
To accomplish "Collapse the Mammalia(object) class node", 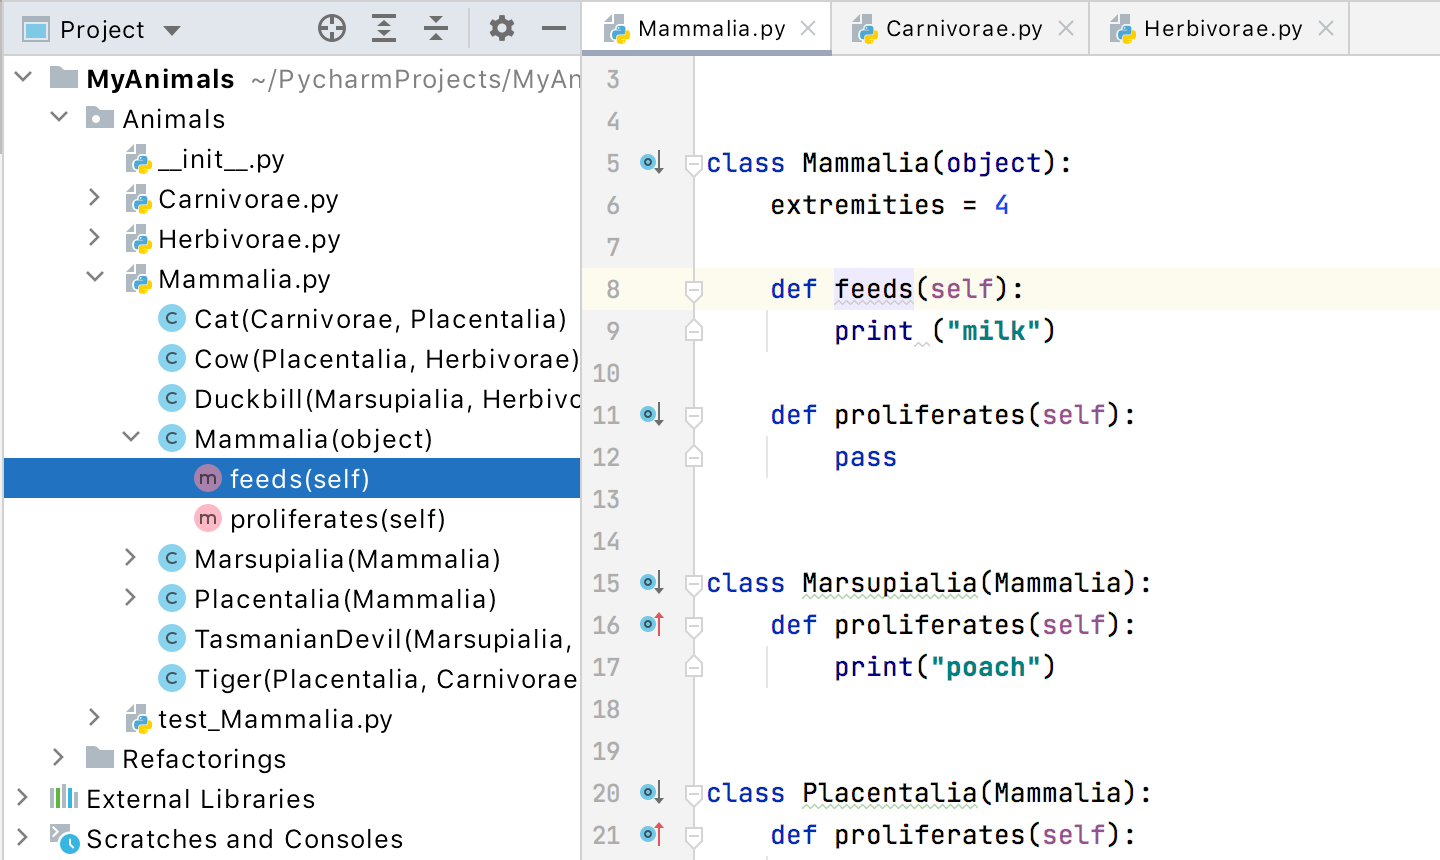I will click(x=131, y=438).
